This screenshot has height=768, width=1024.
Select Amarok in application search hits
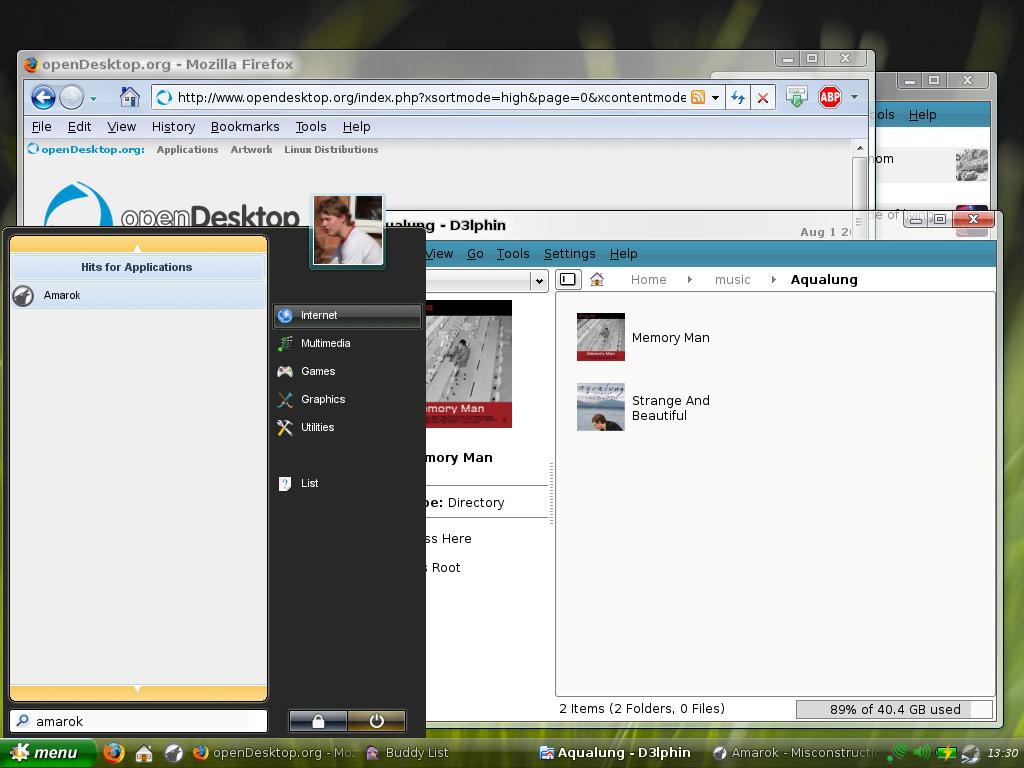138,295
